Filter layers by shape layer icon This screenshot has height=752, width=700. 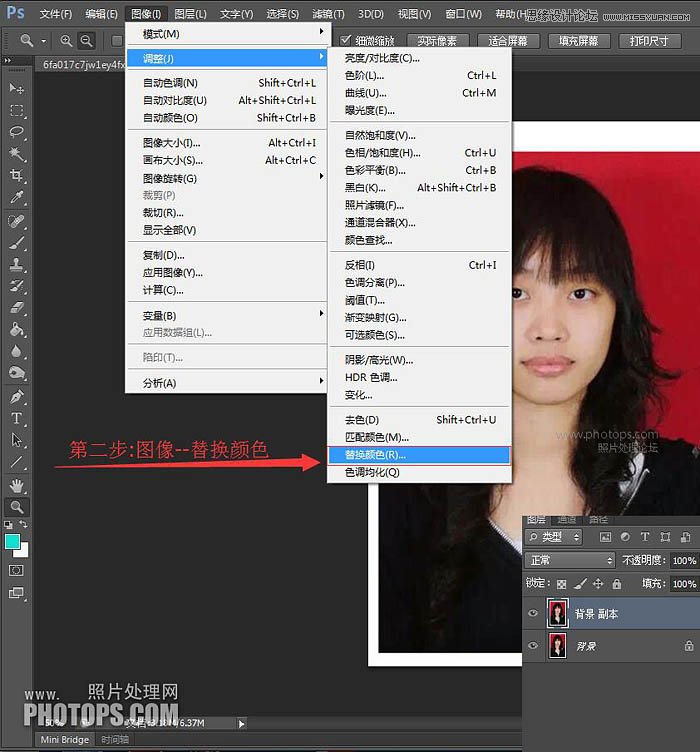[665, 537]
